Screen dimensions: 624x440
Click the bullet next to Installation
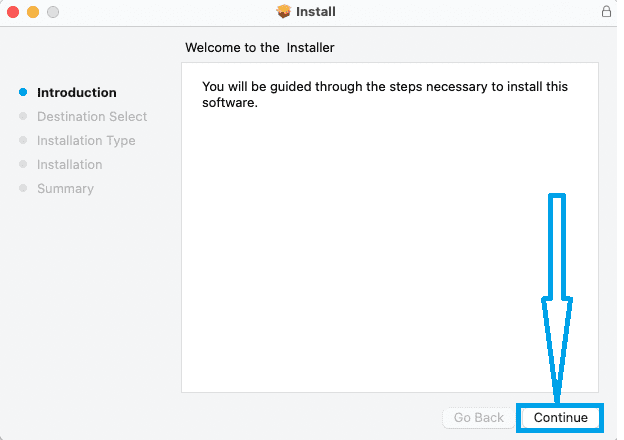23,165
